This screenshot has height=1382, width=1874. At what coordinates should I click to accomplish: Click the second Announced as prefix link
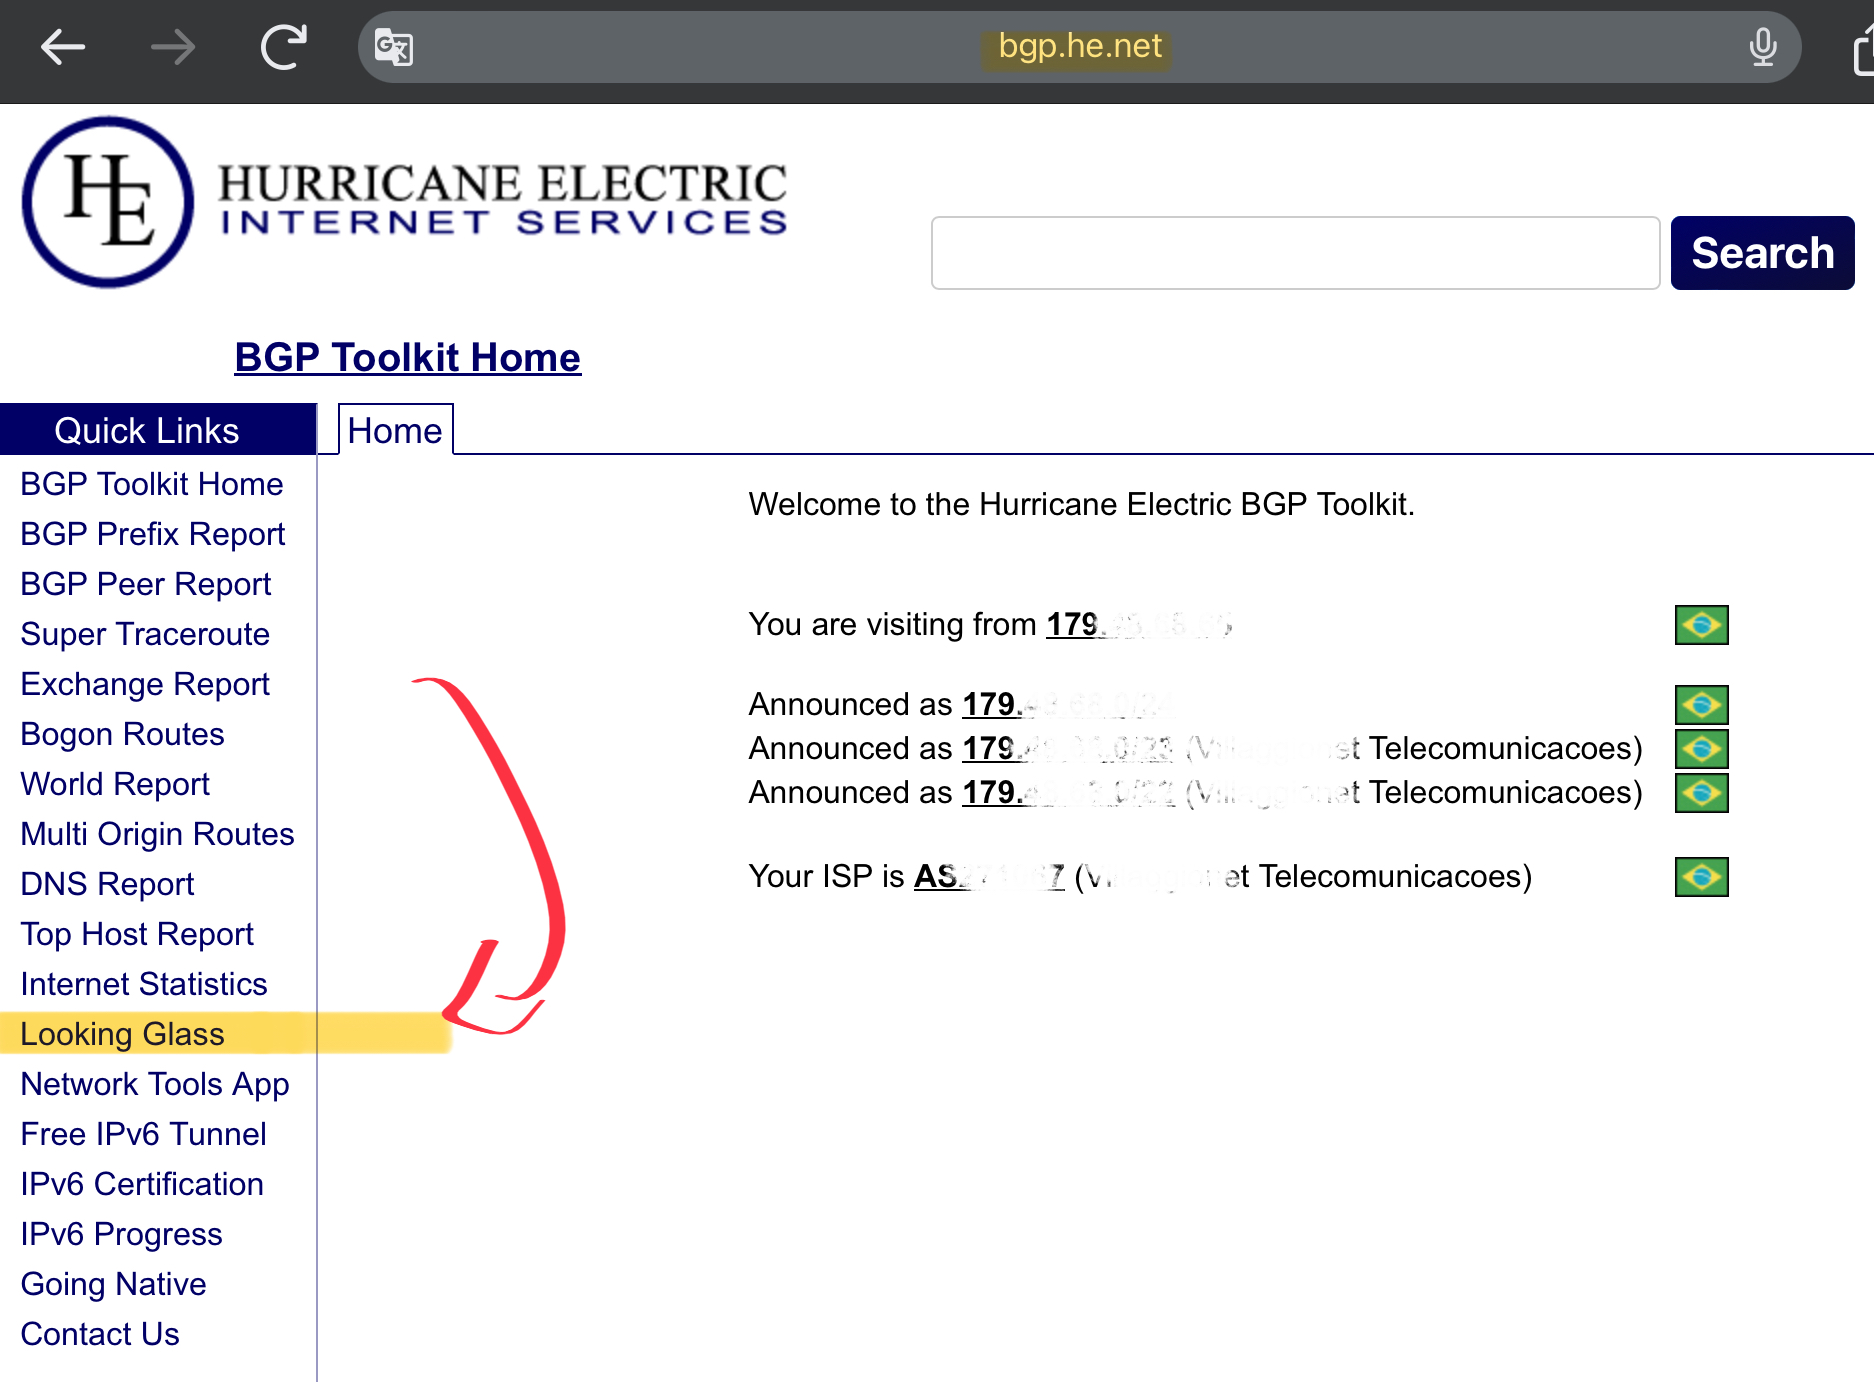tap(1067, 749)
